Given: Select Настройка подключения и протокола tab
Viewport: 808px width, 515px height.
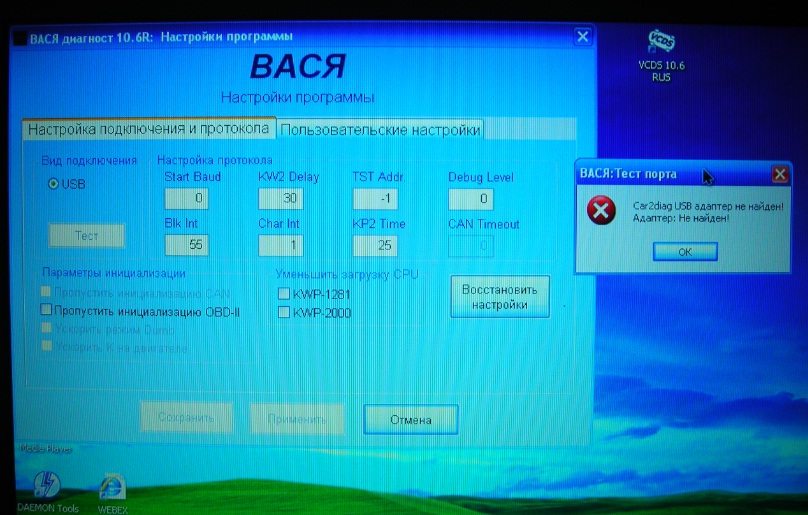Looking at the screenshot, I should (148, 129).
